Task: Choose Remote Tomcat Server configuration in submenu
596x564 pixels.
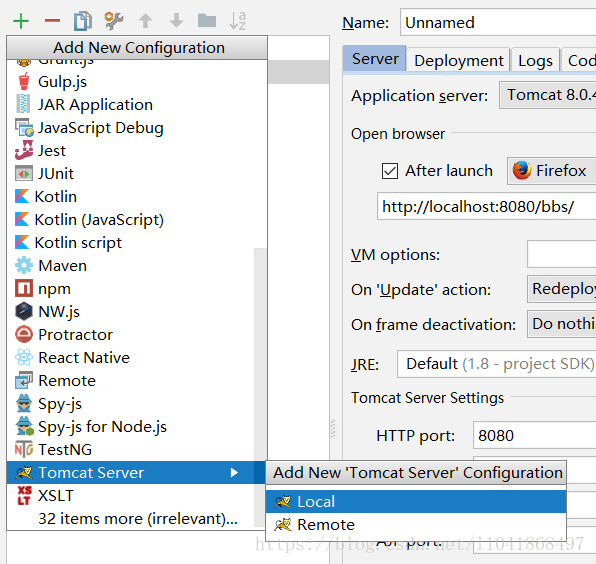Action: click(x=416, y=524)
